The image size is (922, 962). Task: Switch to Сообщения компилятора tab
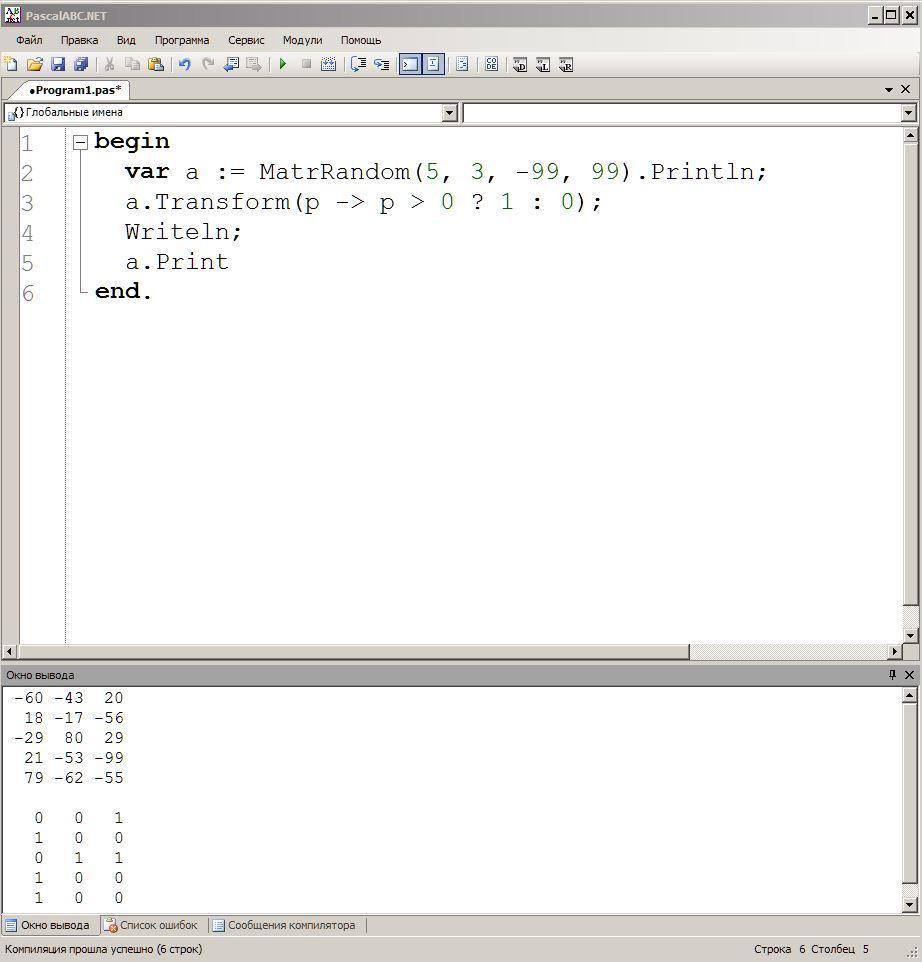pyautogui.click(x=284, y=925)
